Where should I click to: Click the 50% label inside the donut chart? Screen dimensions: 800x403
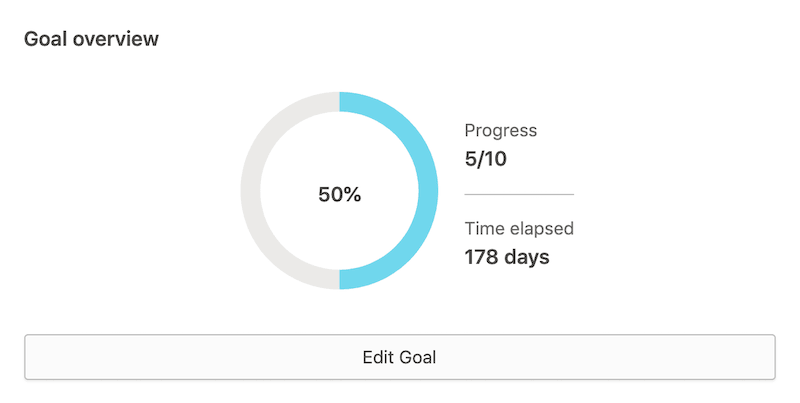[x=339, y=195]
